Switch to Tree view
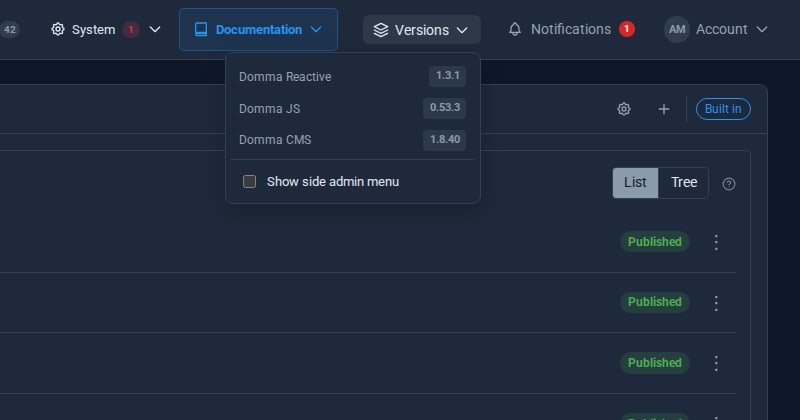The height and width of the screenshot is (420, 800). (x=684, y=182)
